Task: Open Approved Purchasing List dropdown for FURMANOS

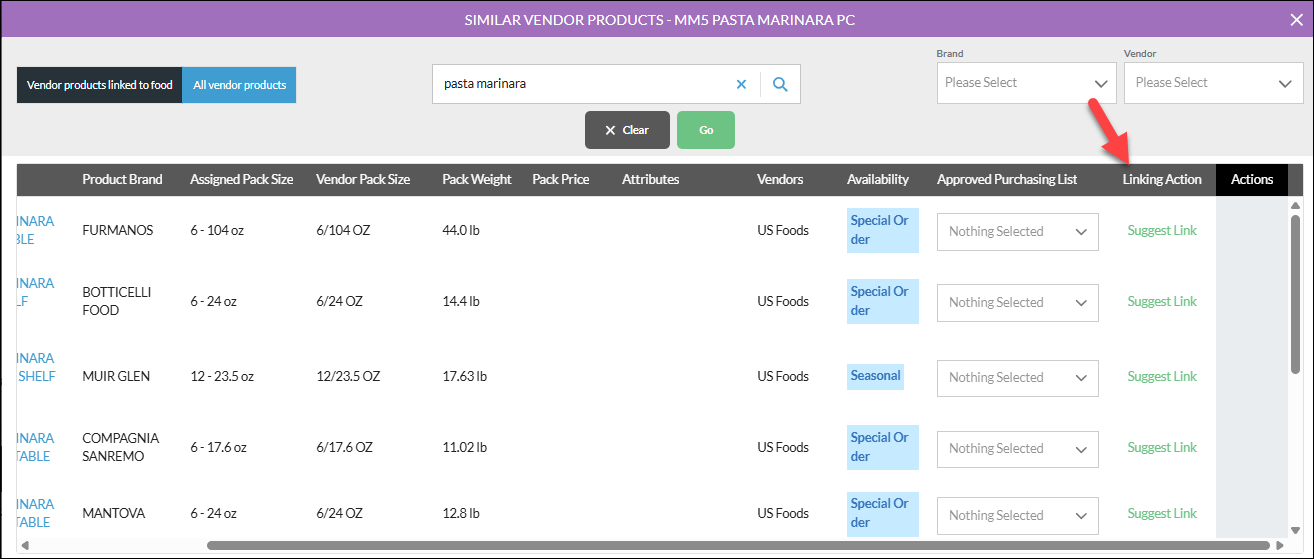Action: tap(1017, 231)
